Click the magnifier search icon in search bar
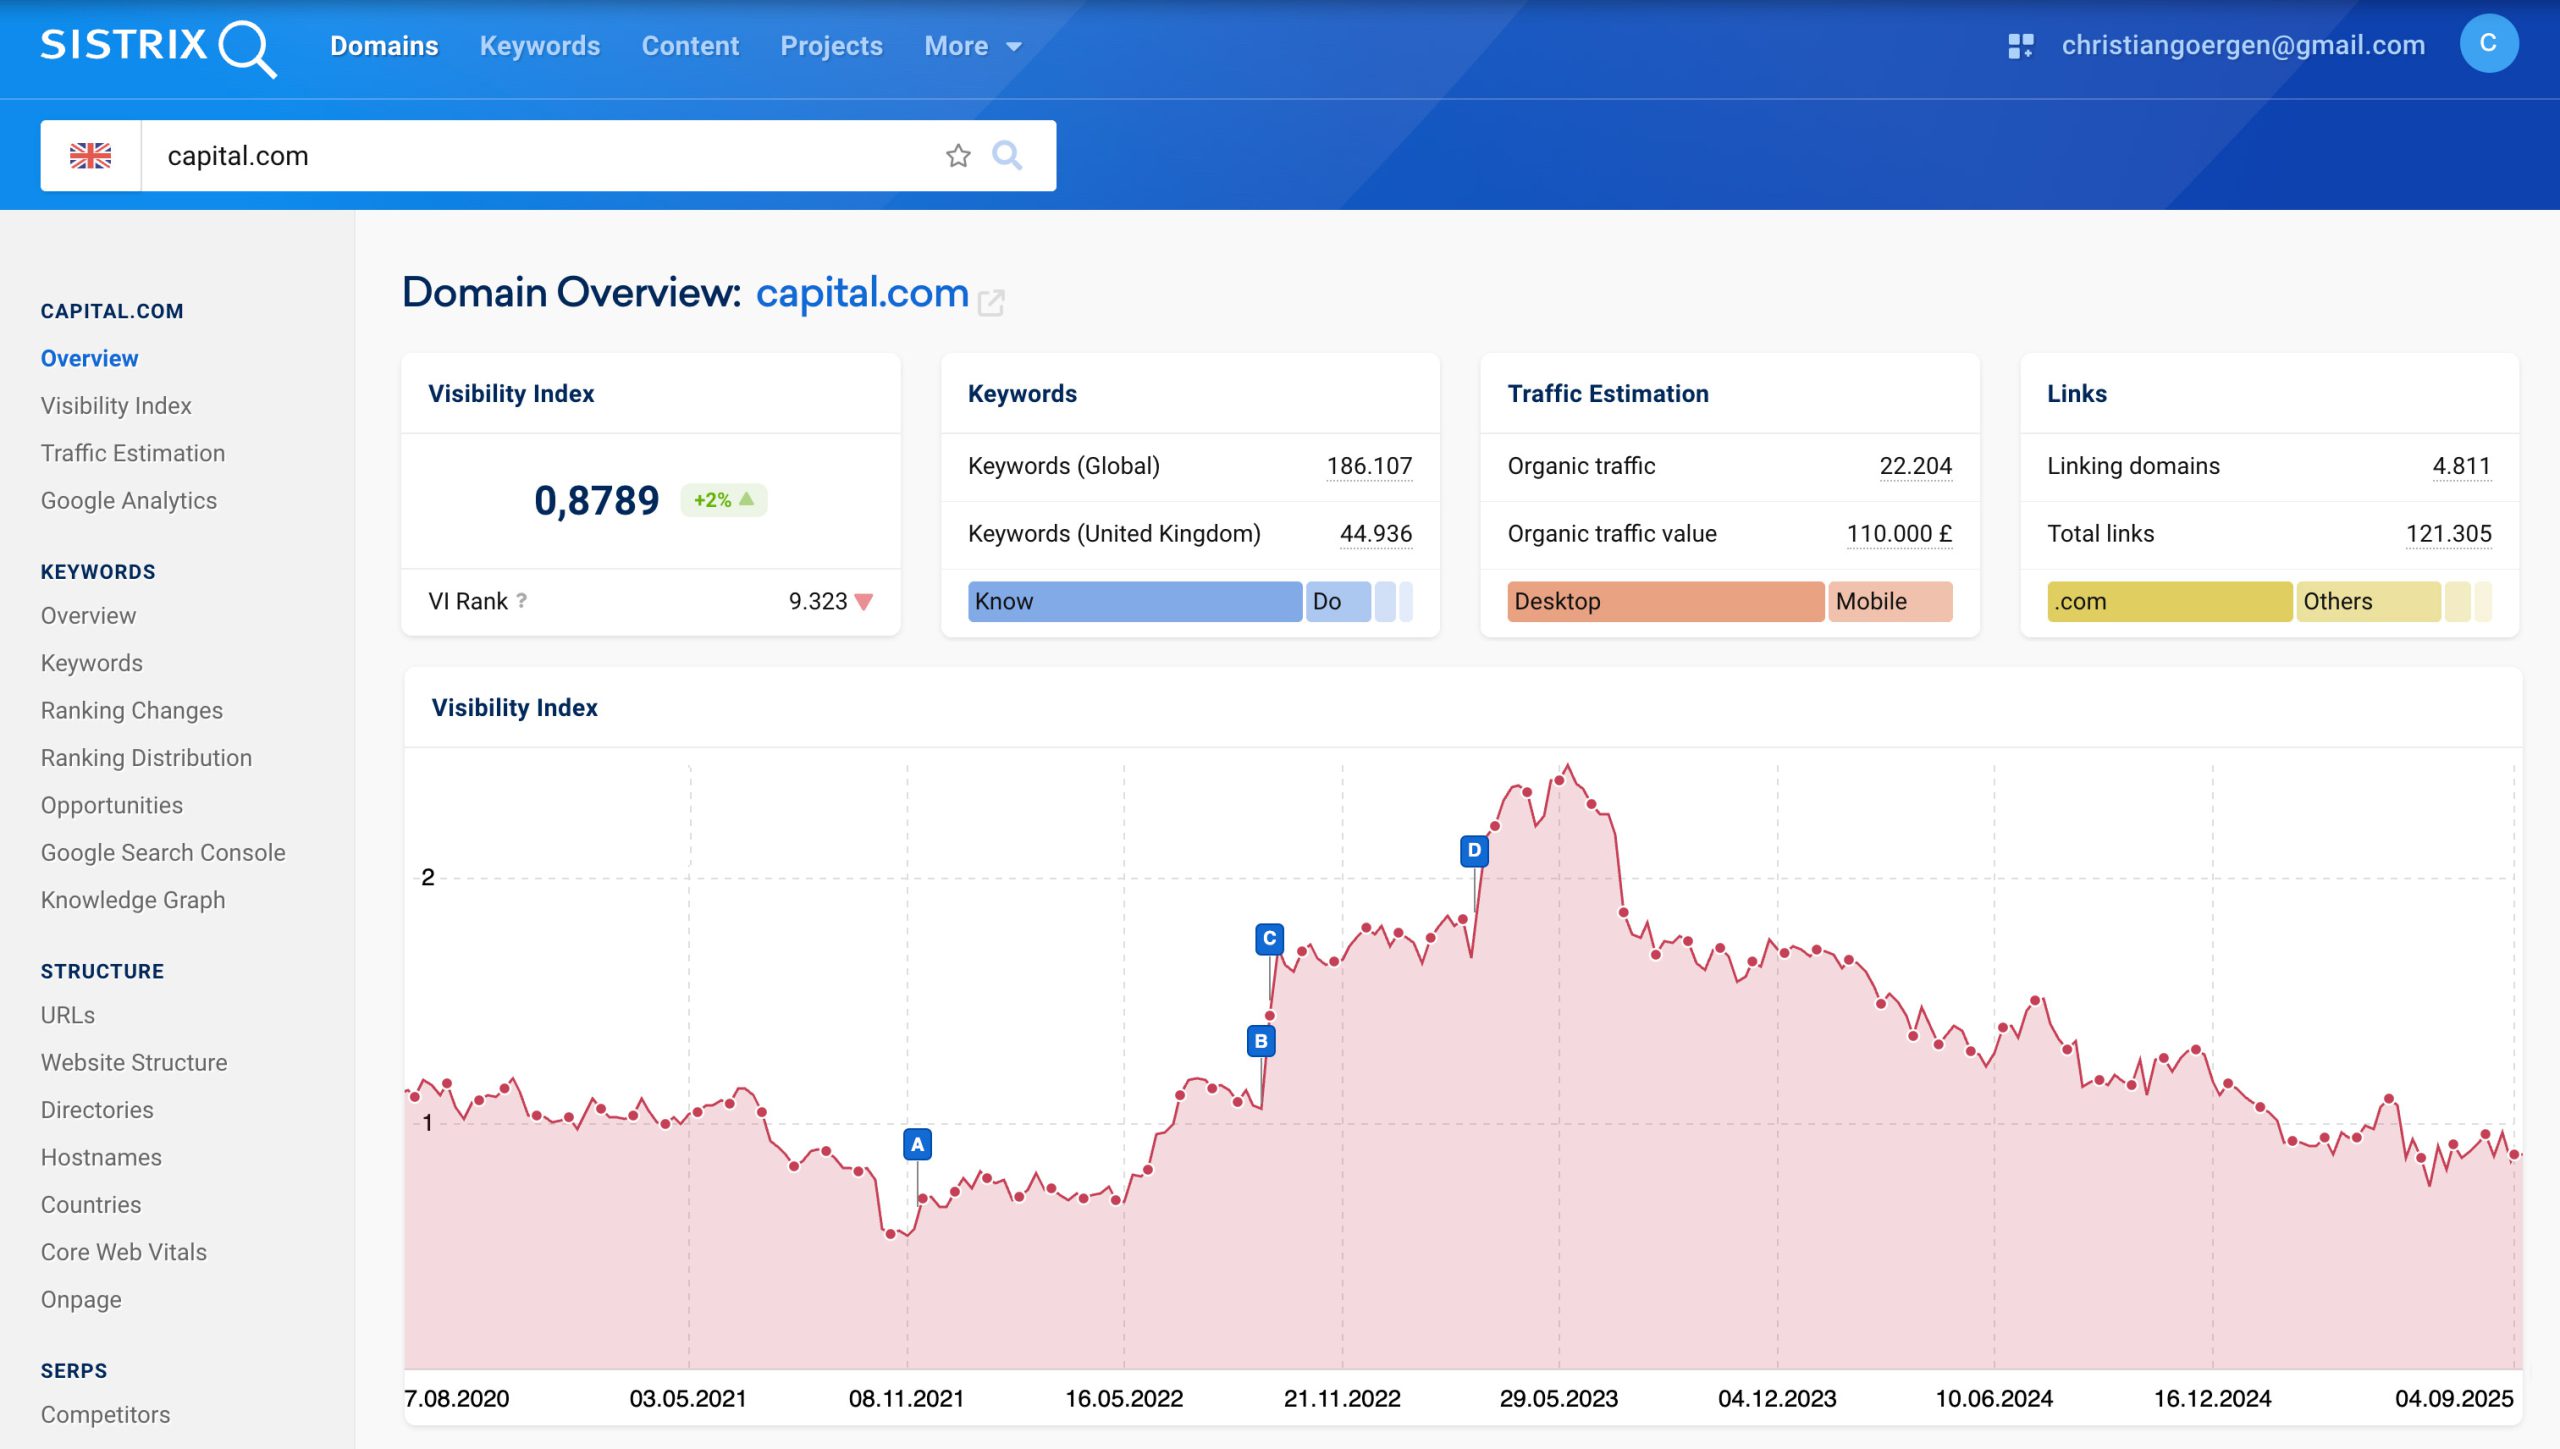The image size is (2560, 1449). (1006, 156)
